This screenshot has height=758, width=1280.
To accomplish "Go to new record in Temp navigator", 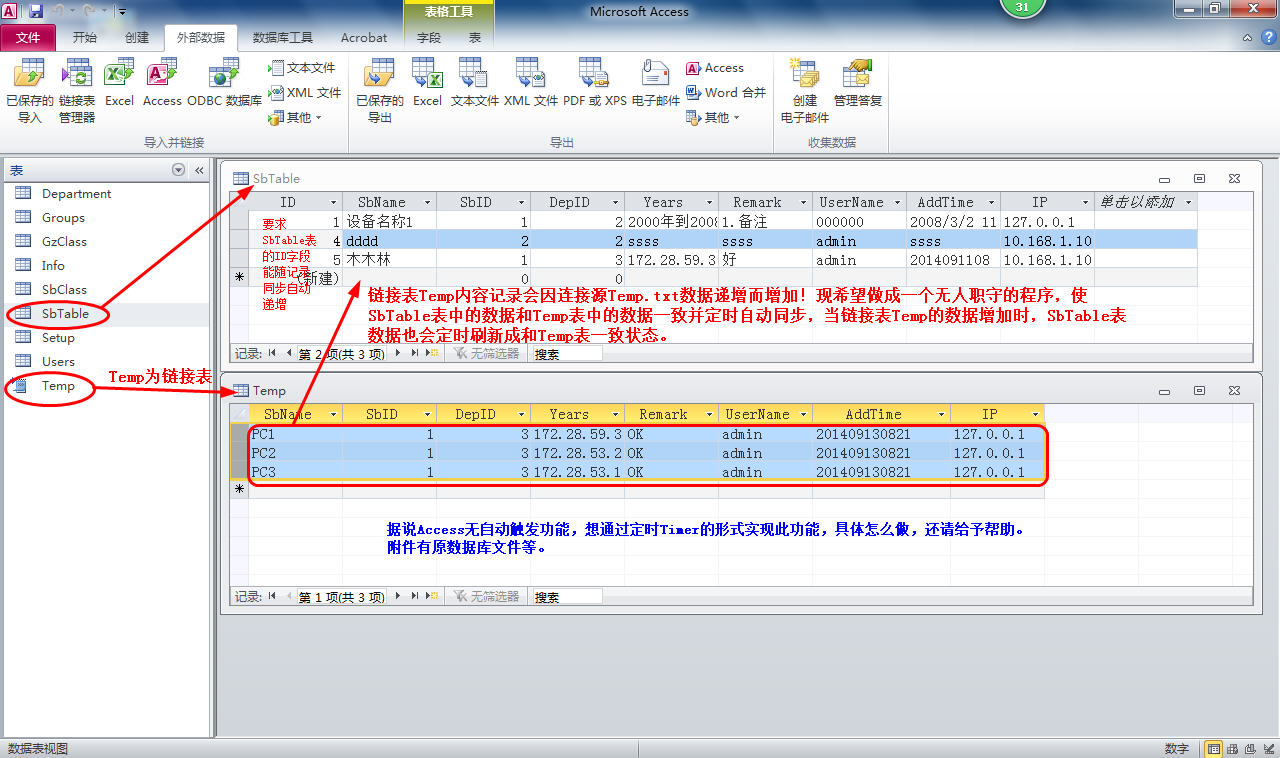I will pyautogui.click(x=433, y=596).
